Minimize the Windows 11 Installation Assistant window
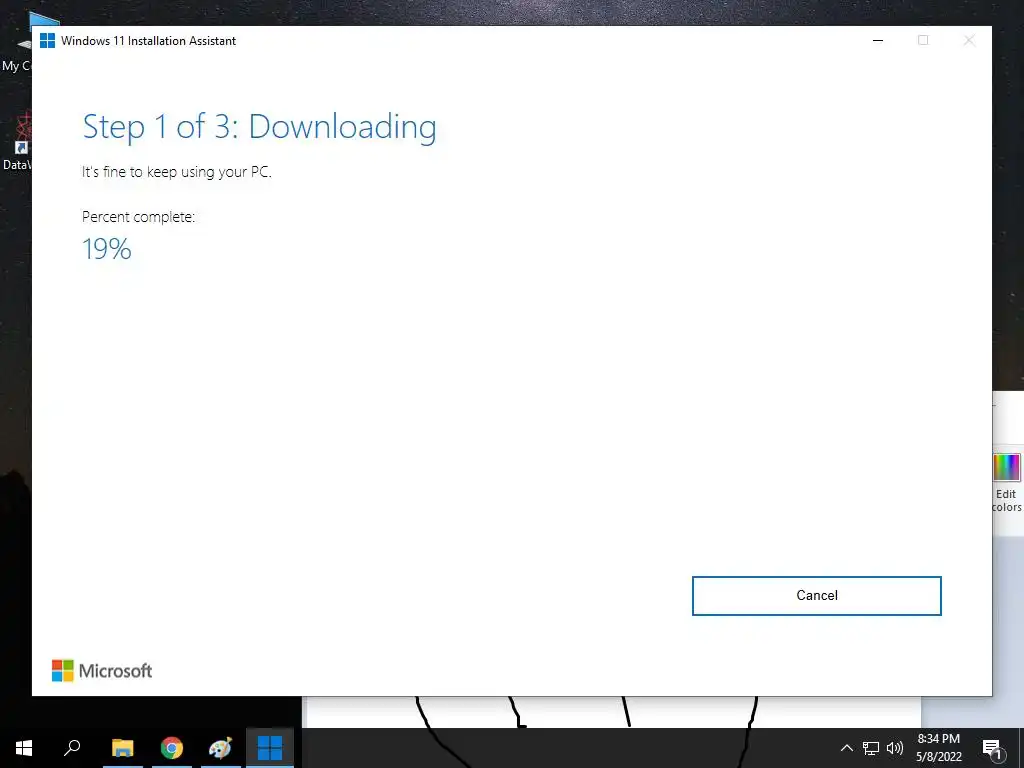This screenshot has width=1024, height=768. point(878,40)
